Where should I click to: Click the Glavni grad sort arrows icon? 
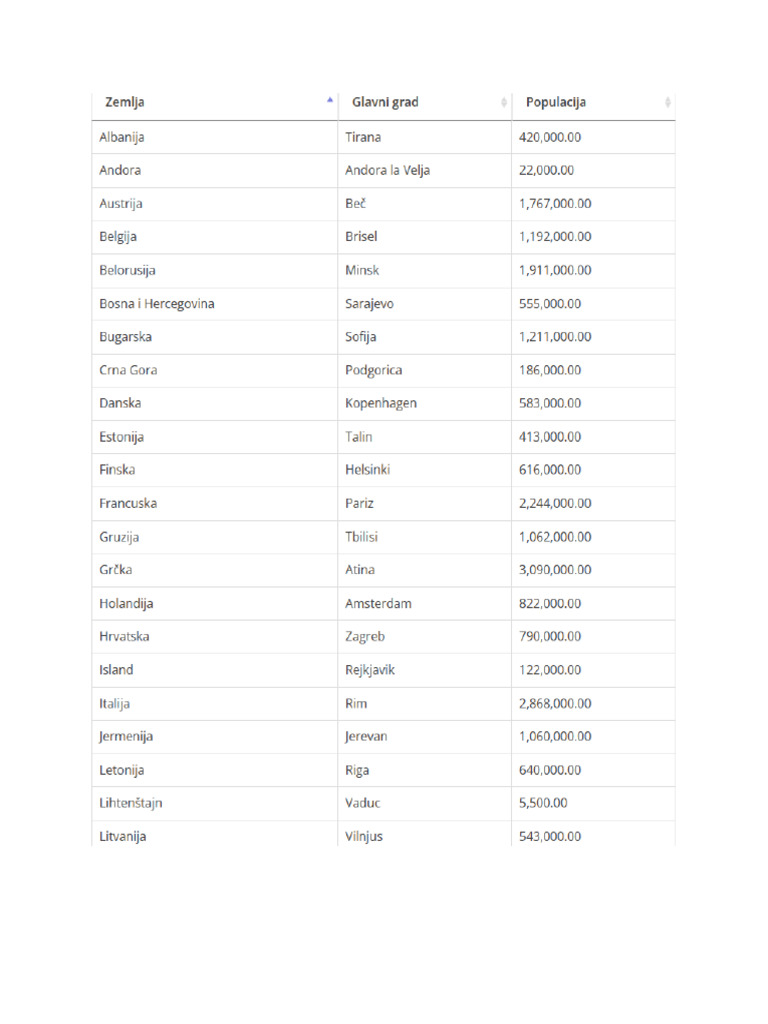click(x=504, y=102)
